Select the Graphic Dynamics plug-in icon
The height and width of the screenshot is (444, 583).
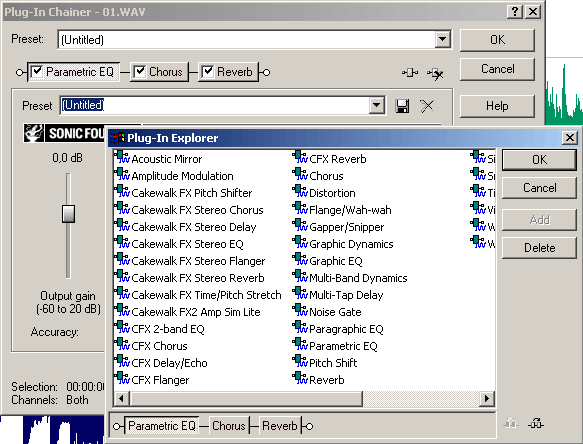coord(300,243)
